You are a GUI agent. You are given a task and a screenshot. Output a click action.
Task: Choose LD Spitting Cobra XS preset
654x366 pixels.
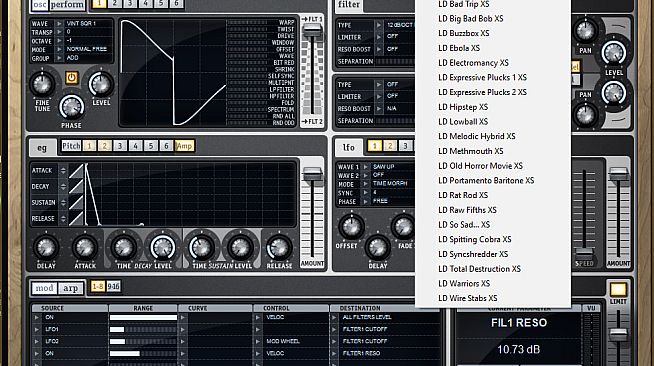click(475, 239)
